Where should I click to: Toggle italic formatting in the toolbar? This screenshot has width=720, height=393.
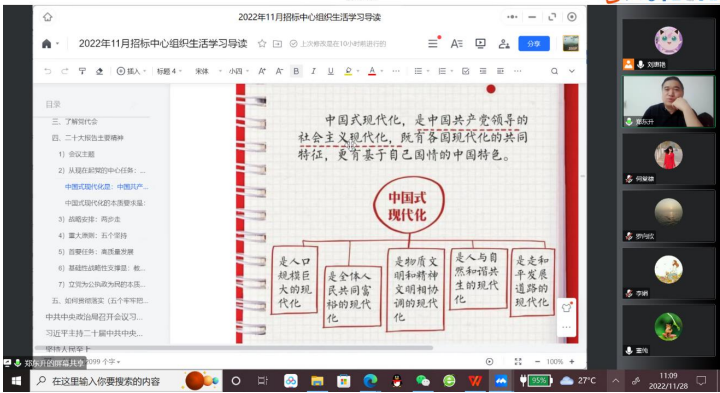(x=313, y=71)
